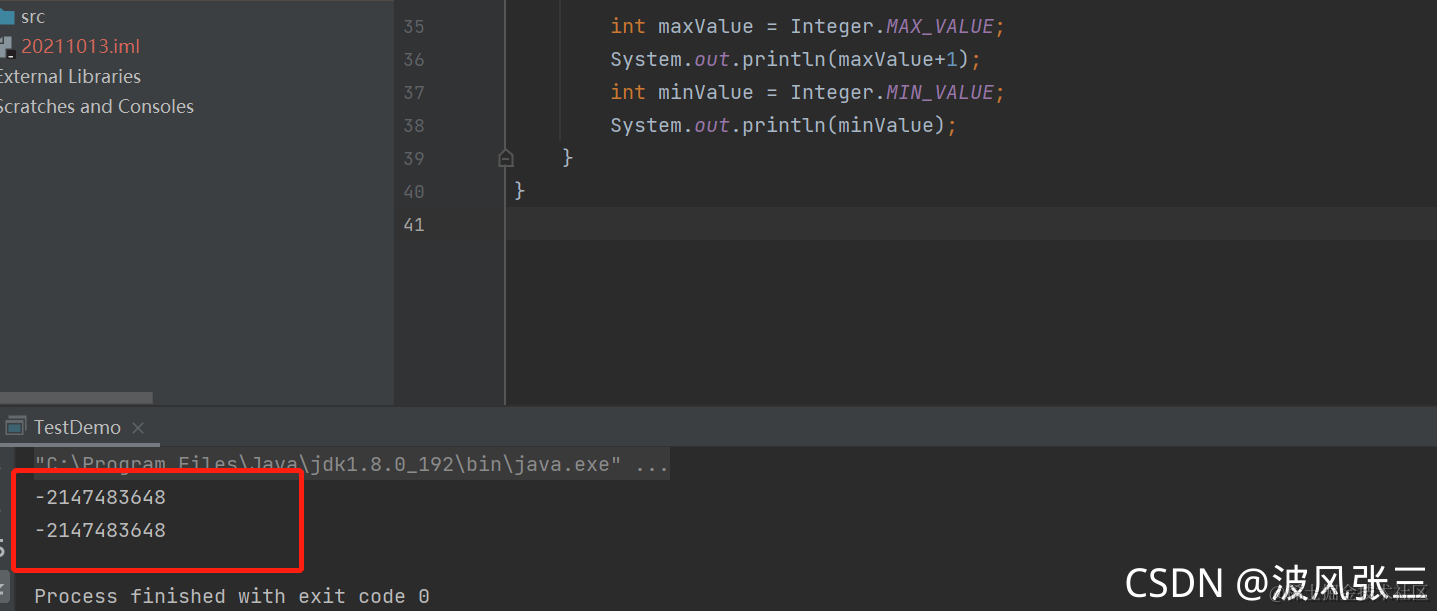Click line number 37 in gutter
Screen dimensions: 1437x611
[414, 93]
